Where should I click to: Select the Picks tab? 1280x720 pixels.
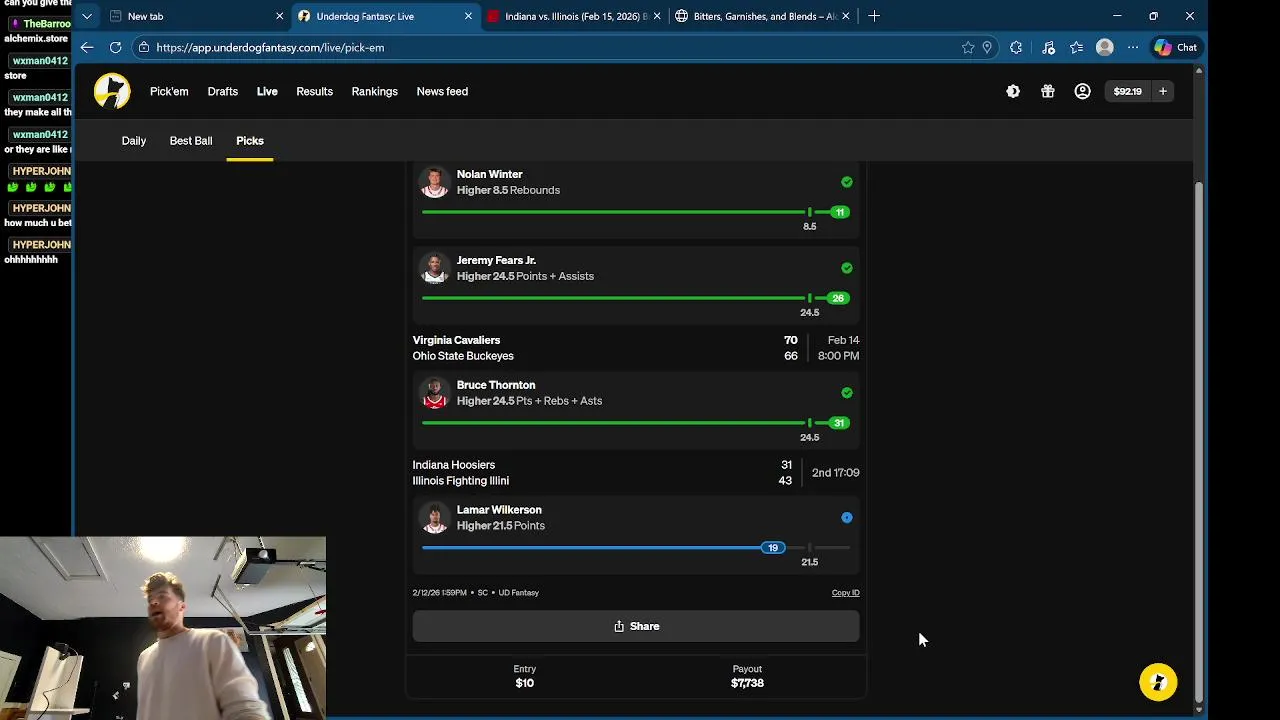(x=250, y=141)
